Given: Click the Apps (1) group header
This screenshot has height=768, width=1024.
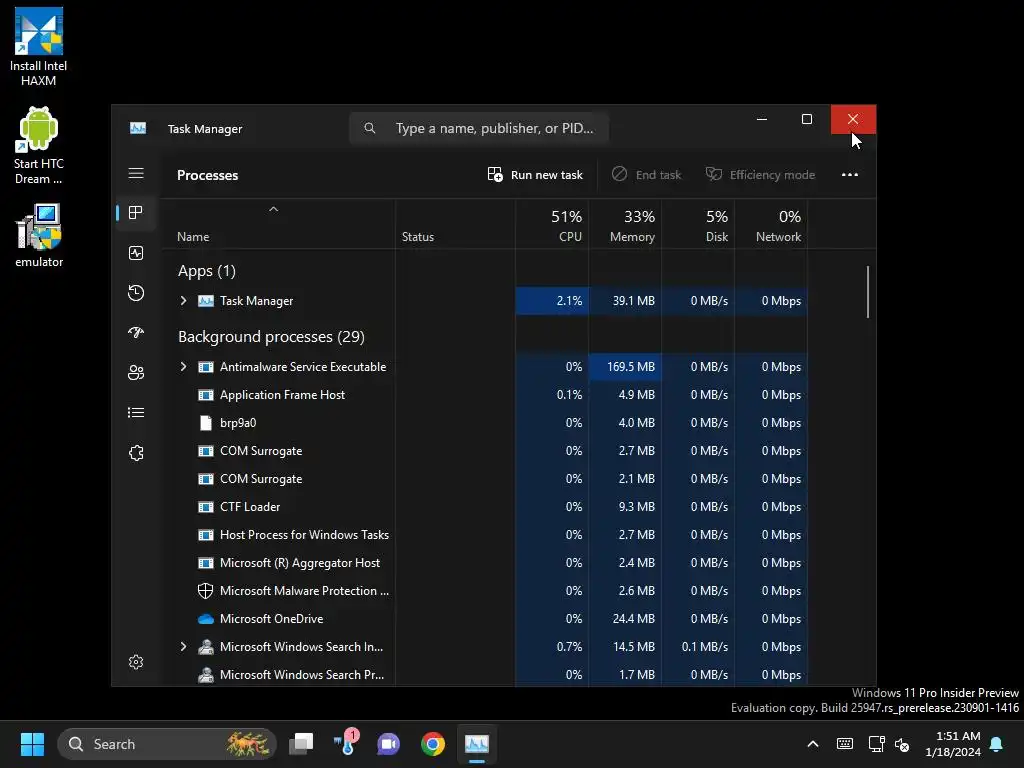Looking at the screenshot, I should tap(207, 271).
